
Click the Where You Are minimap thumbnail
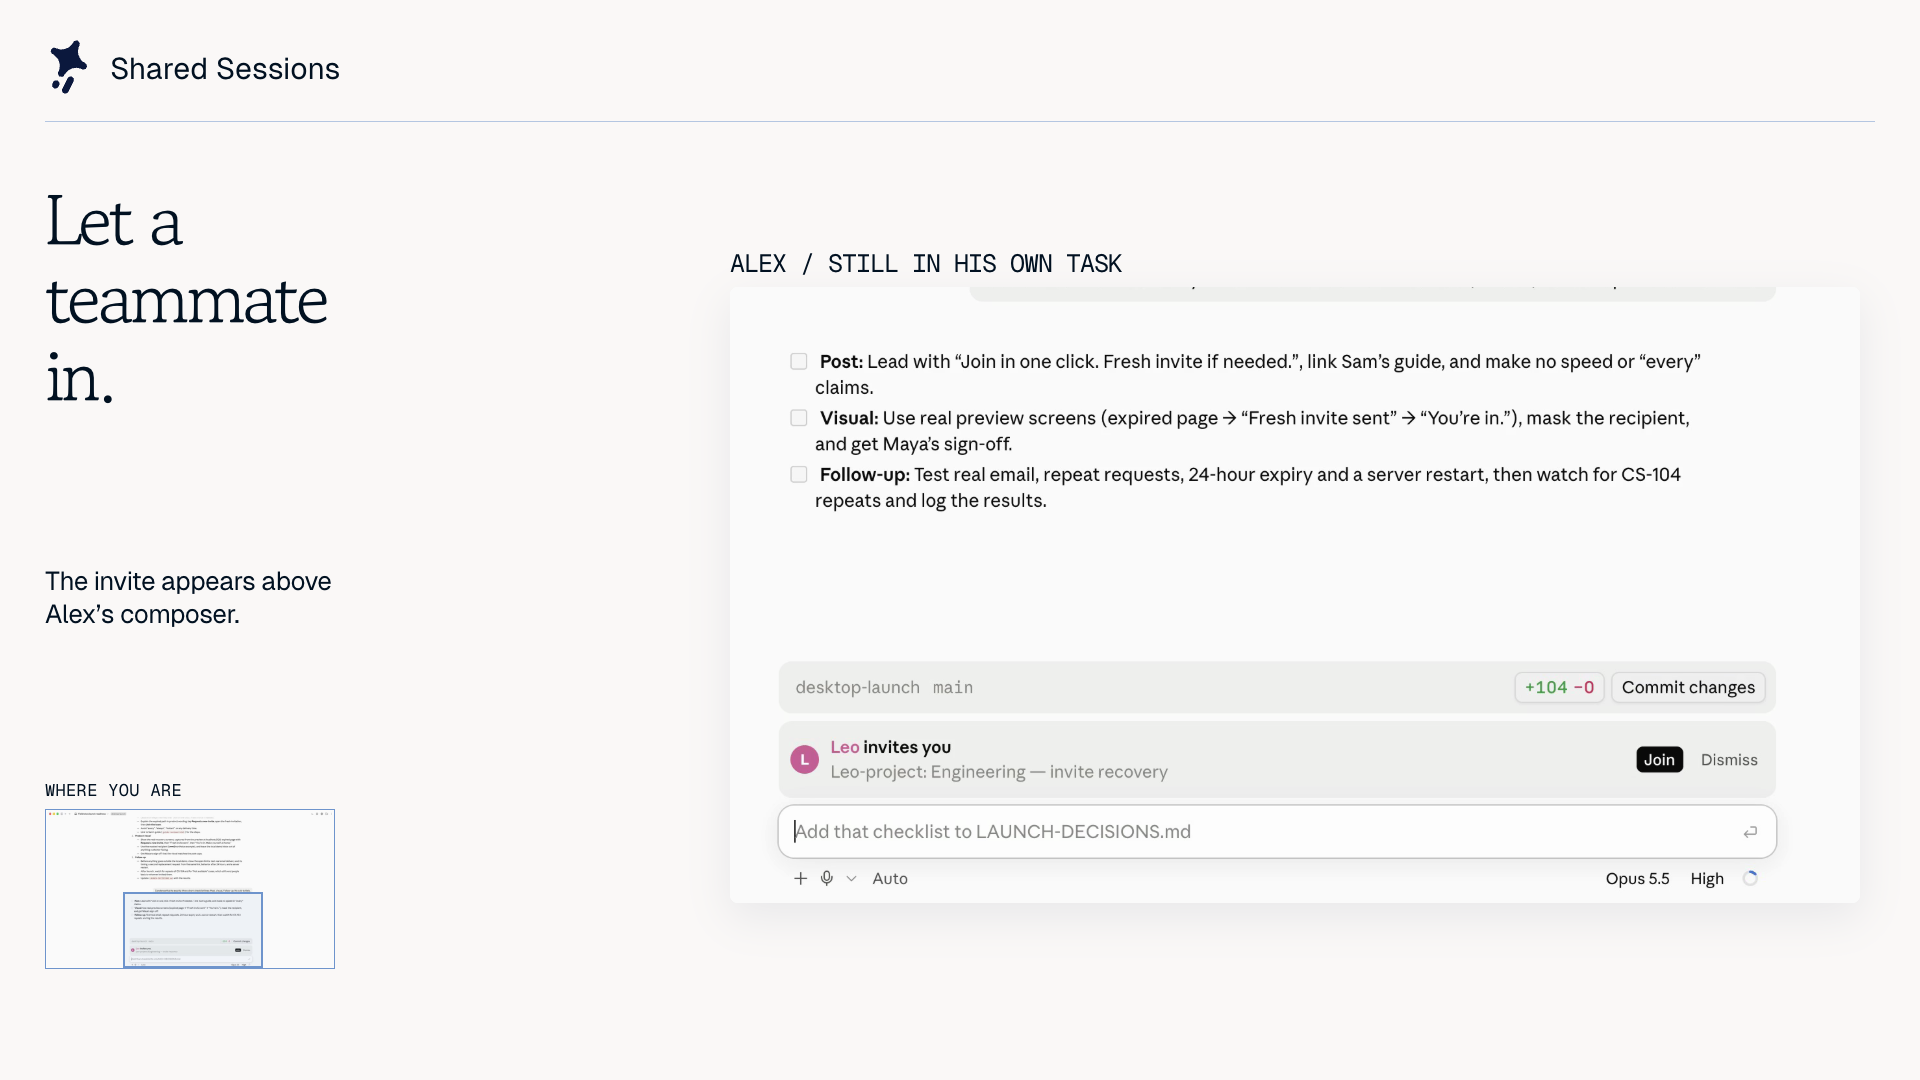pyautogui.click(x=190, y=889)
